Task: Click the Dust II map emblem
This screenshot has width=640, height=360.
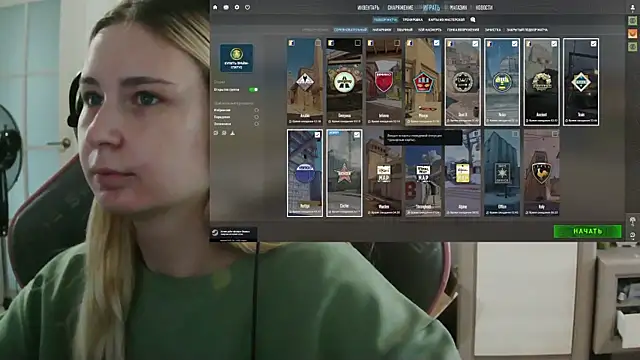Action: 462,82
